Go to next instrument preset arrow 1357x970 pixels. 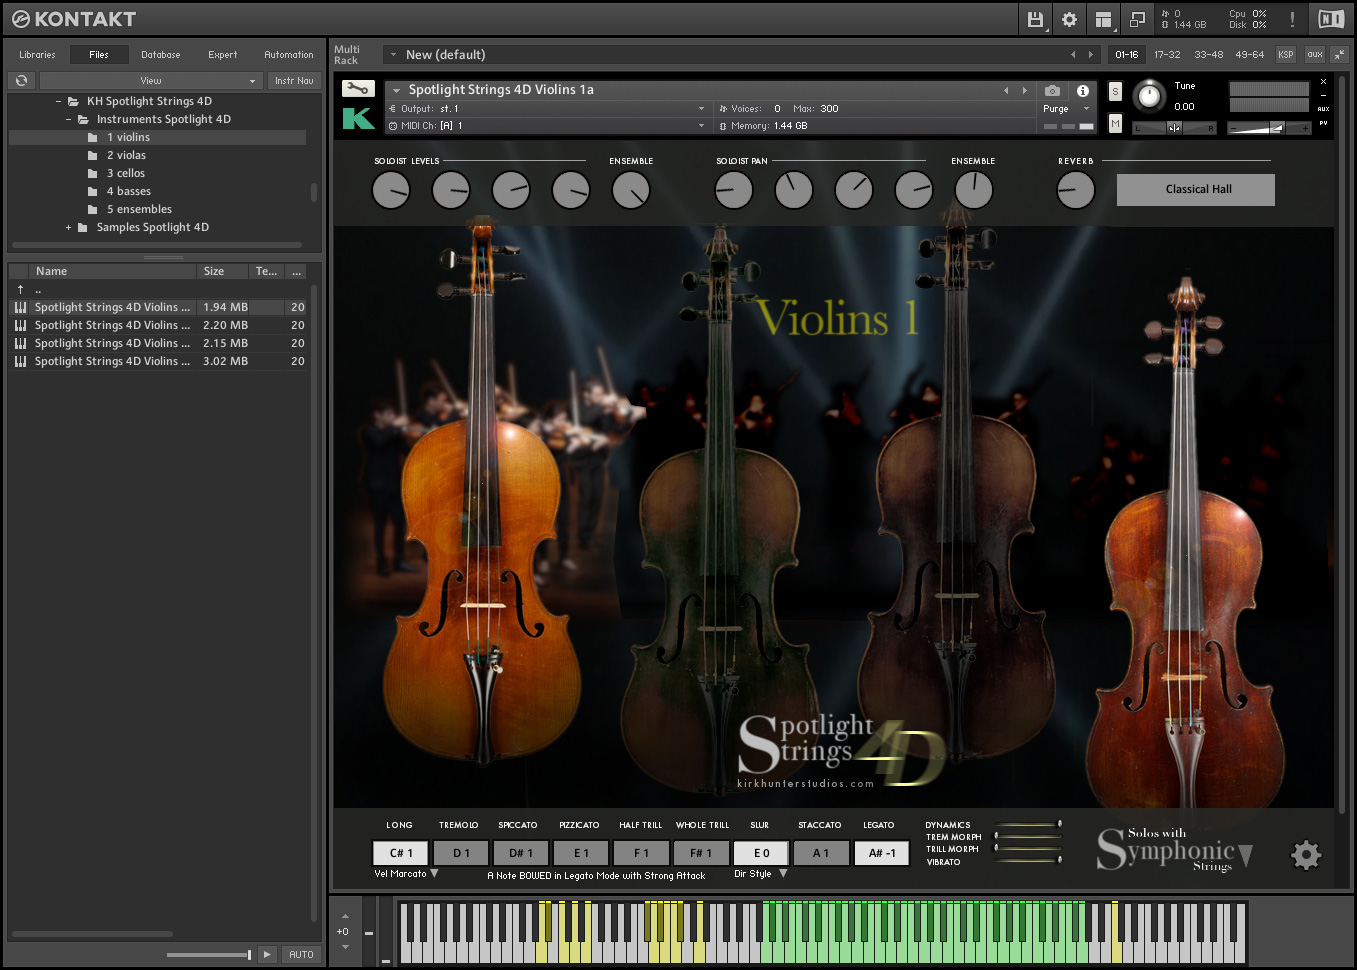pyautogui.click(x=1024, y=90)
